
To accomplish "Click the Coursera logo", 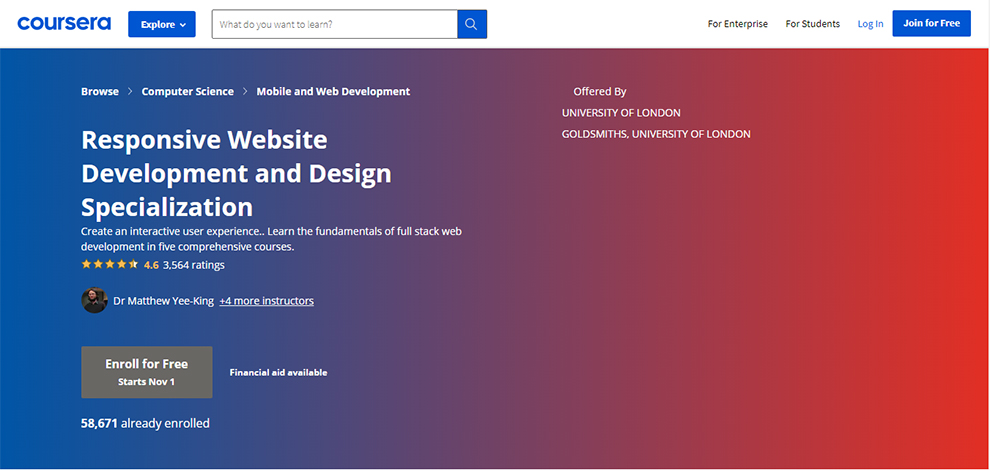I will (64, 23).
